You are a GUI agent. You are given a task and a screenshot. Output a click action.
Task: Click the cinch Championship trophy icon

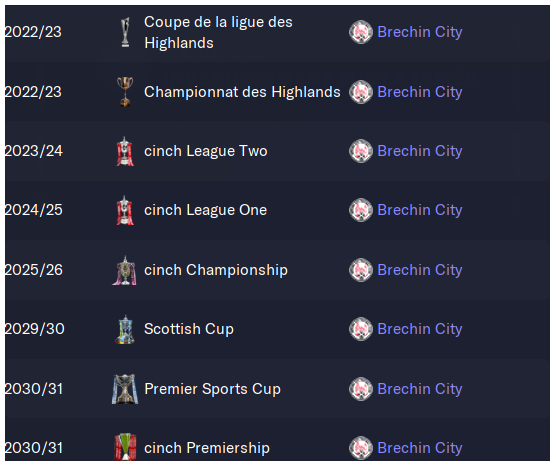click(x=124, y=270)
